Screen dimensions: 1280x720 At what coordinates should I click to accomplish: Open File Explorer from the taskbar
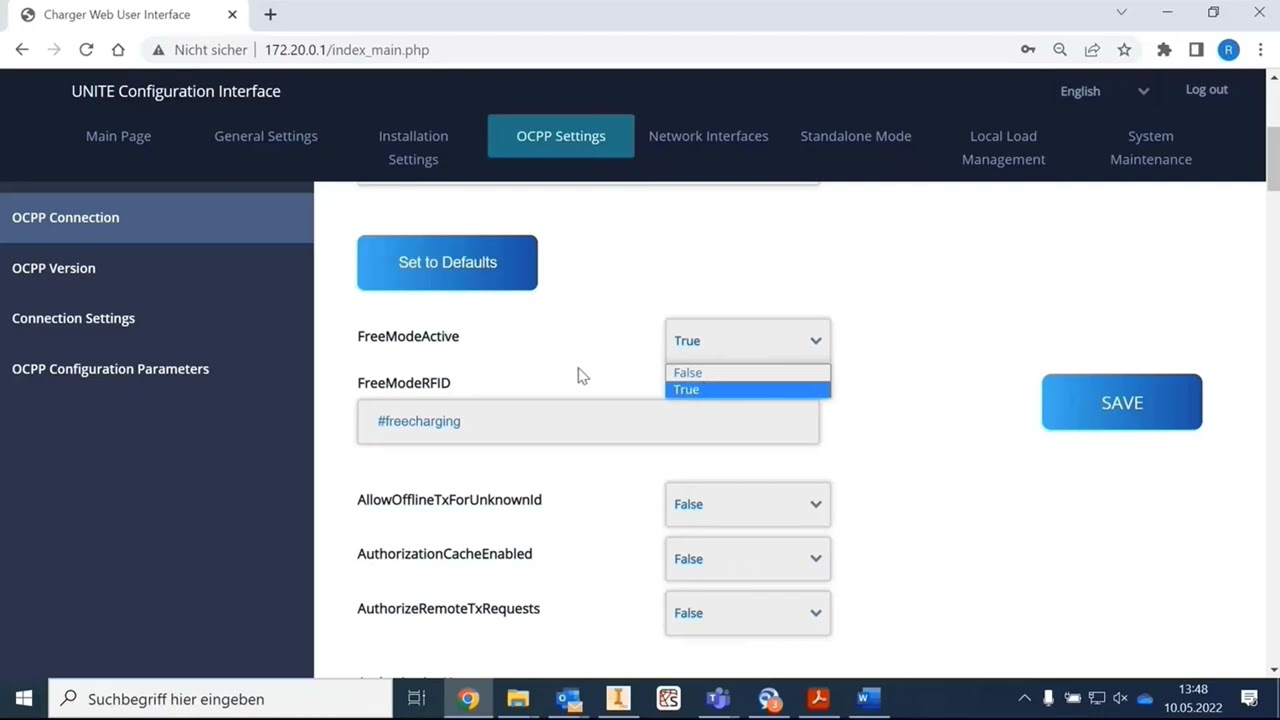pyautogui.click(x=518, y=699)
